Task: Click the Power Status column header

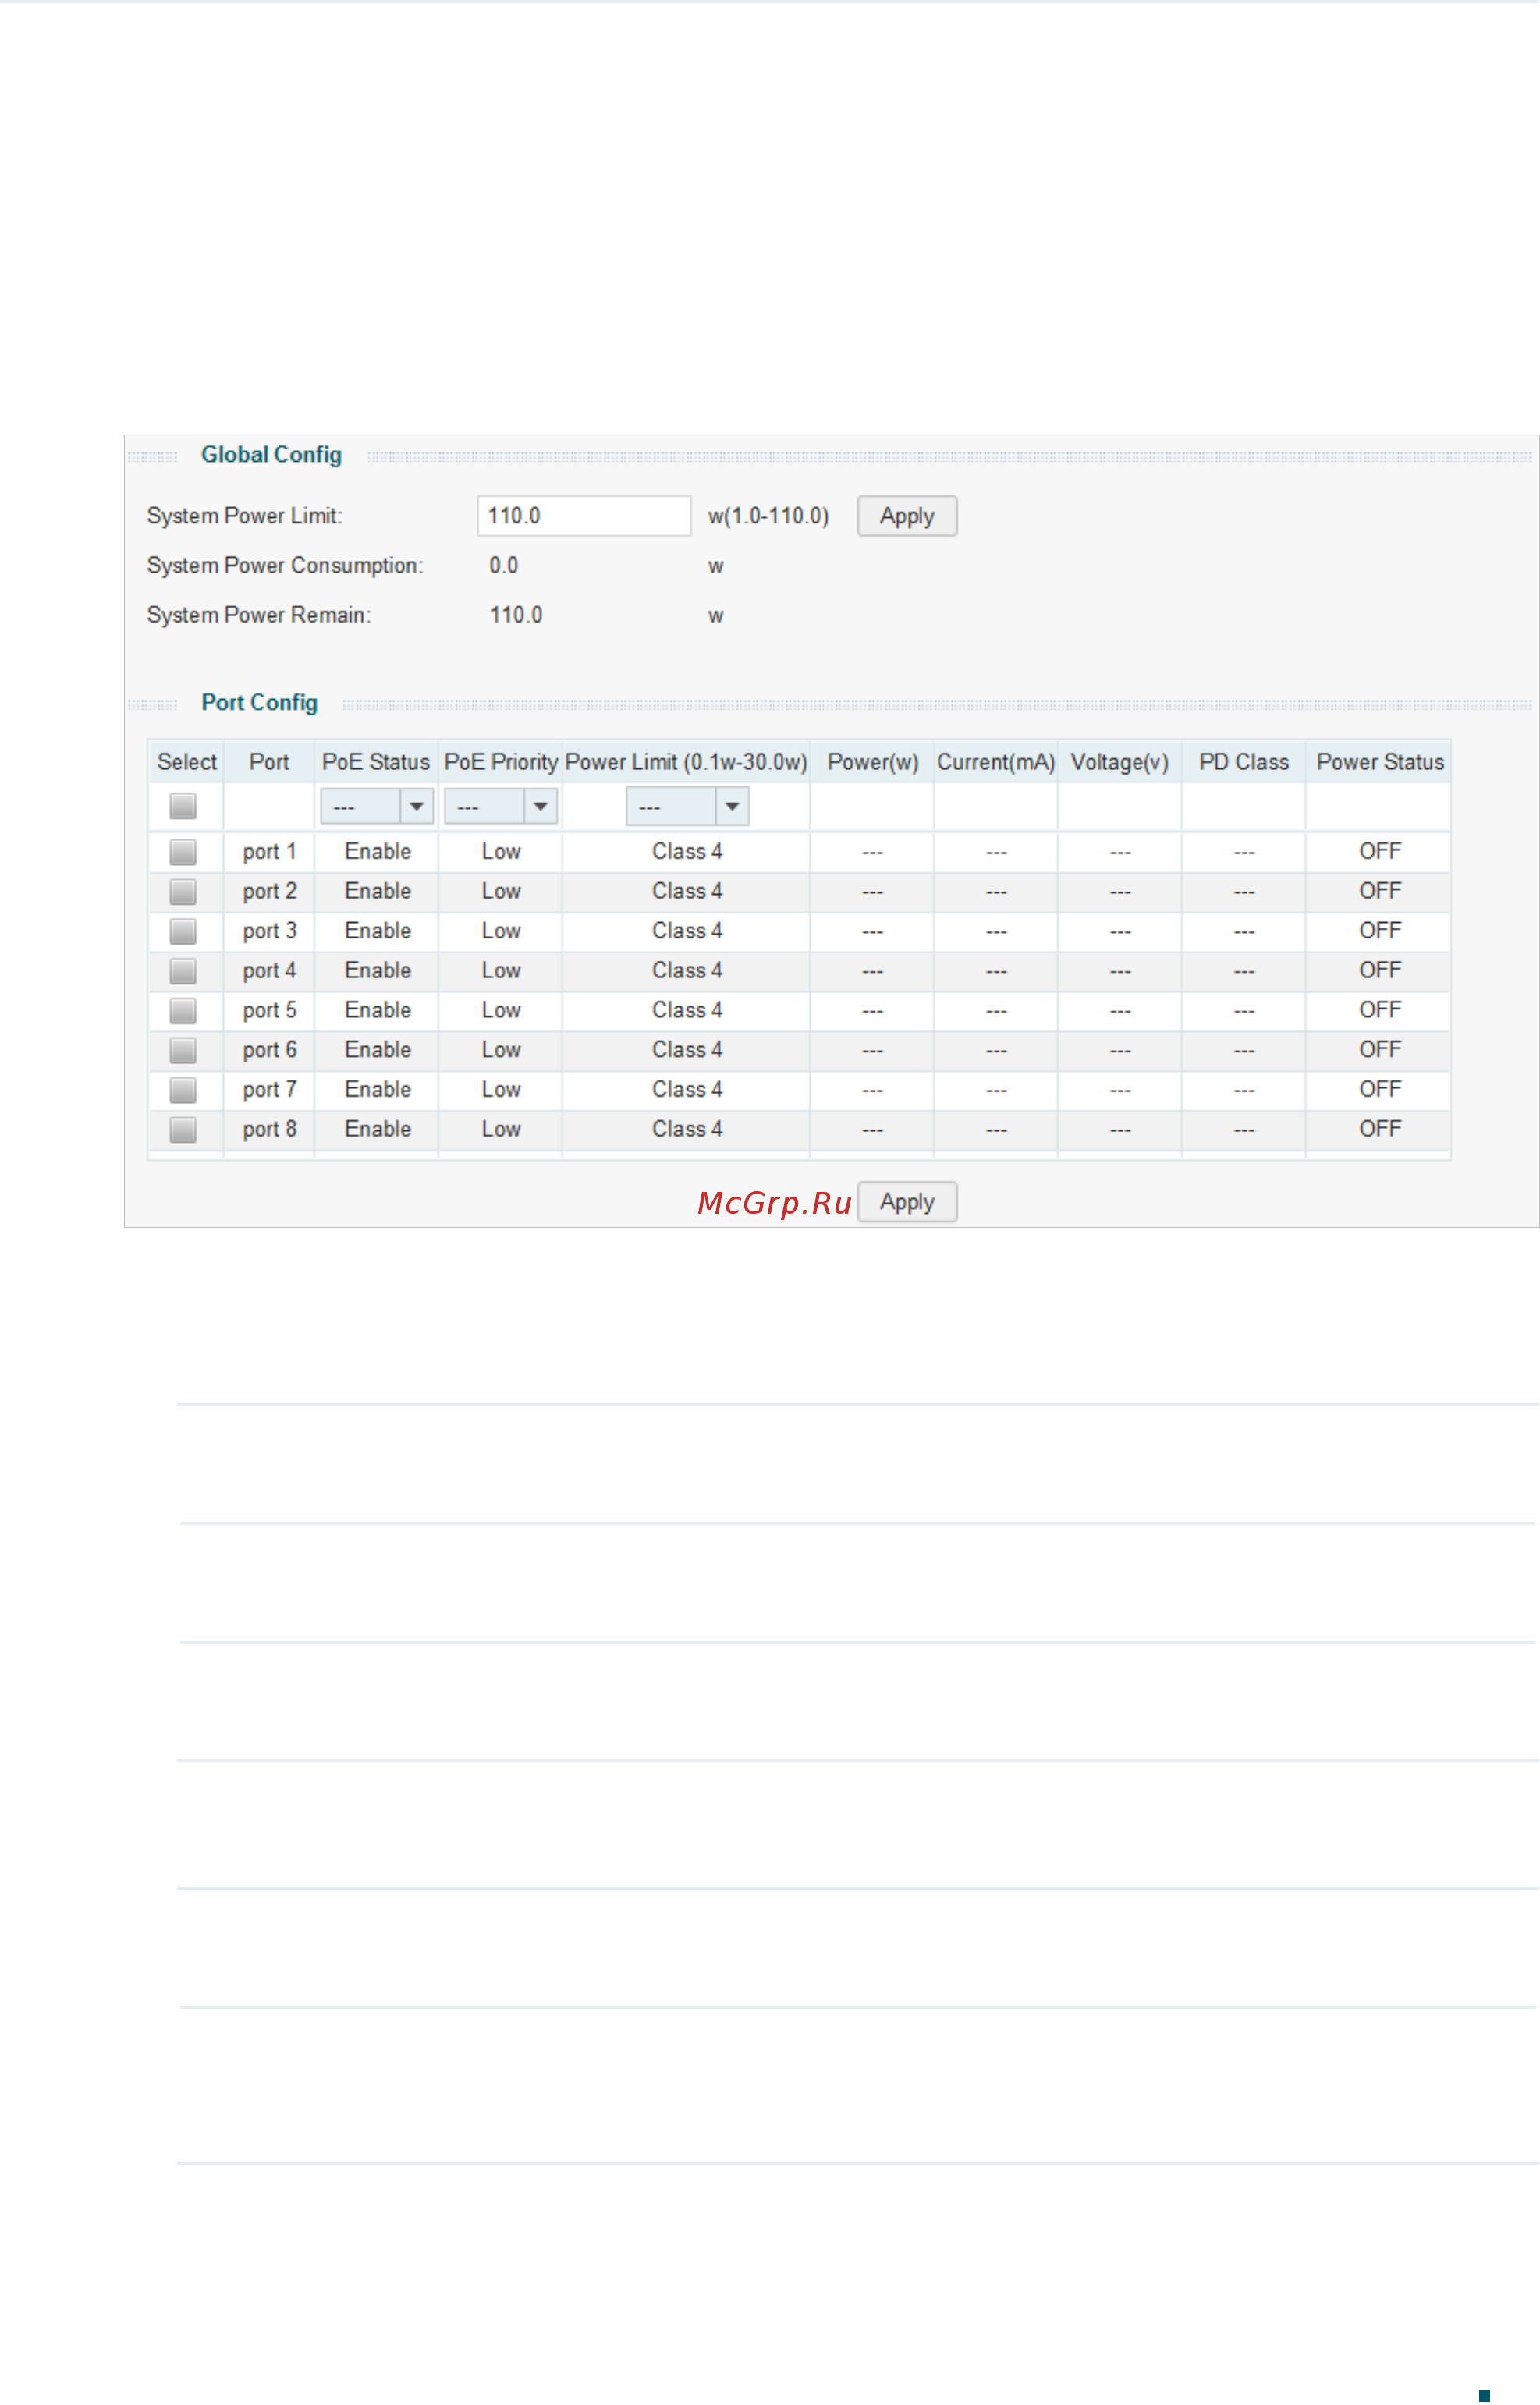Action: tap(1380, 762)
